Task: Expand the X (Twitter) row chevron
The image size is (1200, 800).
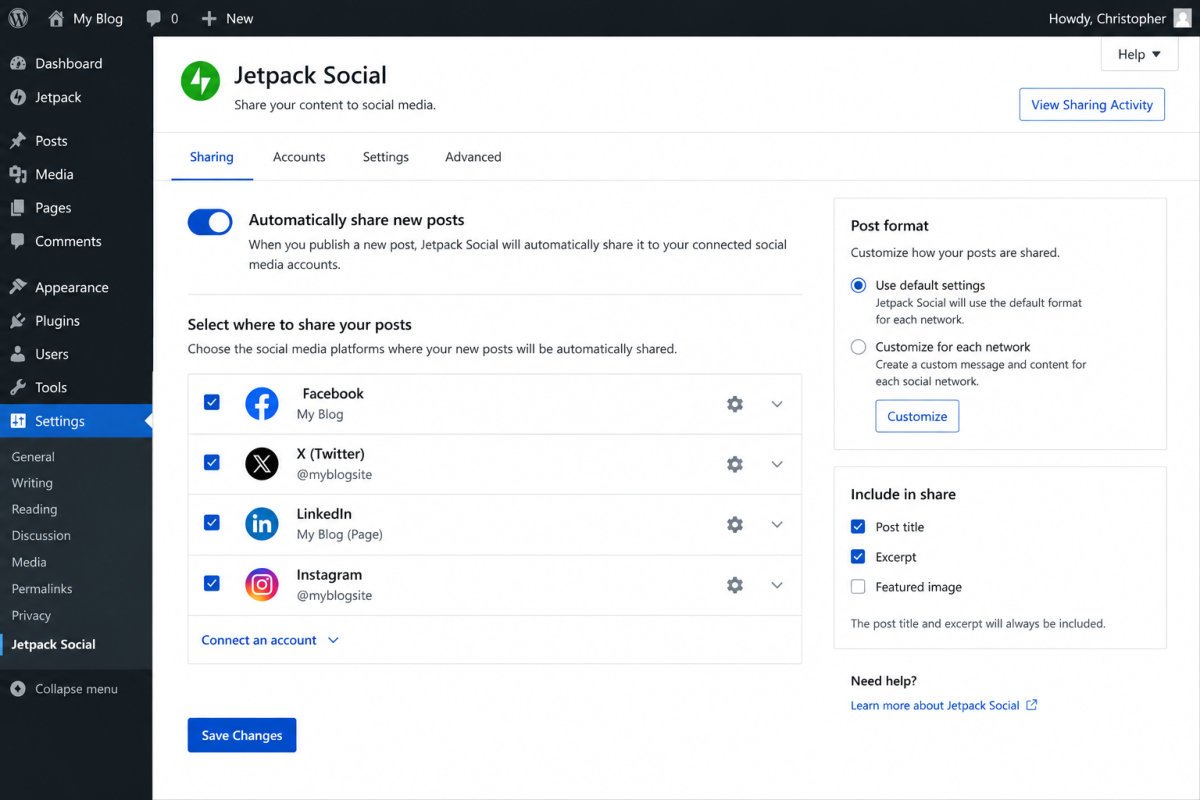Action: (x=777, y=464)
